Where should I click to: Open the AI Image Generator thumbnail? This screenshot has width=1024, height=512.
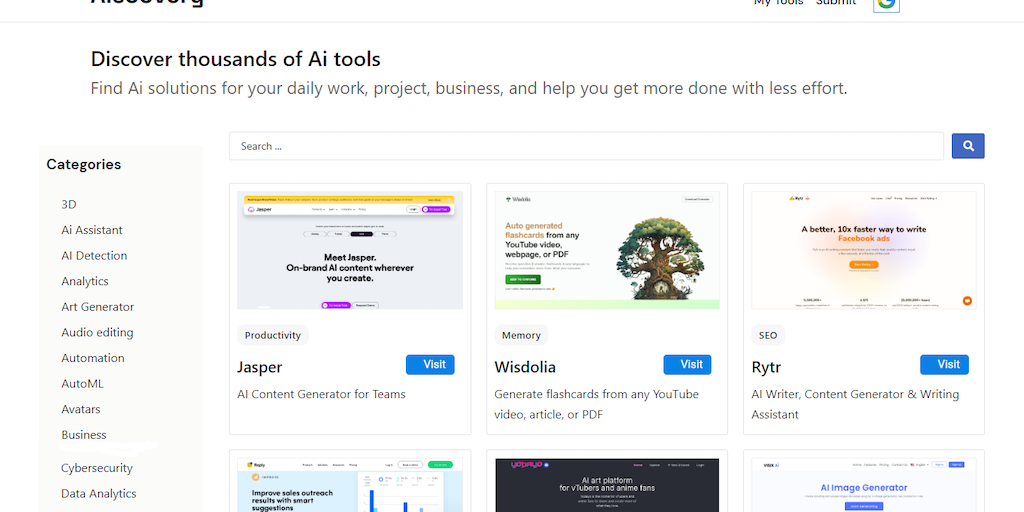(x=863, y=485)
